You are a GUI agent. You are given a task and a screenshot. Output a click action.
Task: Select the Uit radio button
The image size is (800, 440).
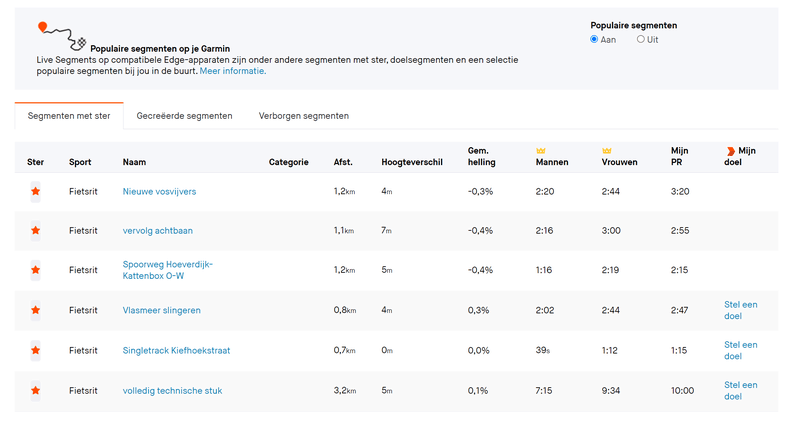[x=641, y=40]
